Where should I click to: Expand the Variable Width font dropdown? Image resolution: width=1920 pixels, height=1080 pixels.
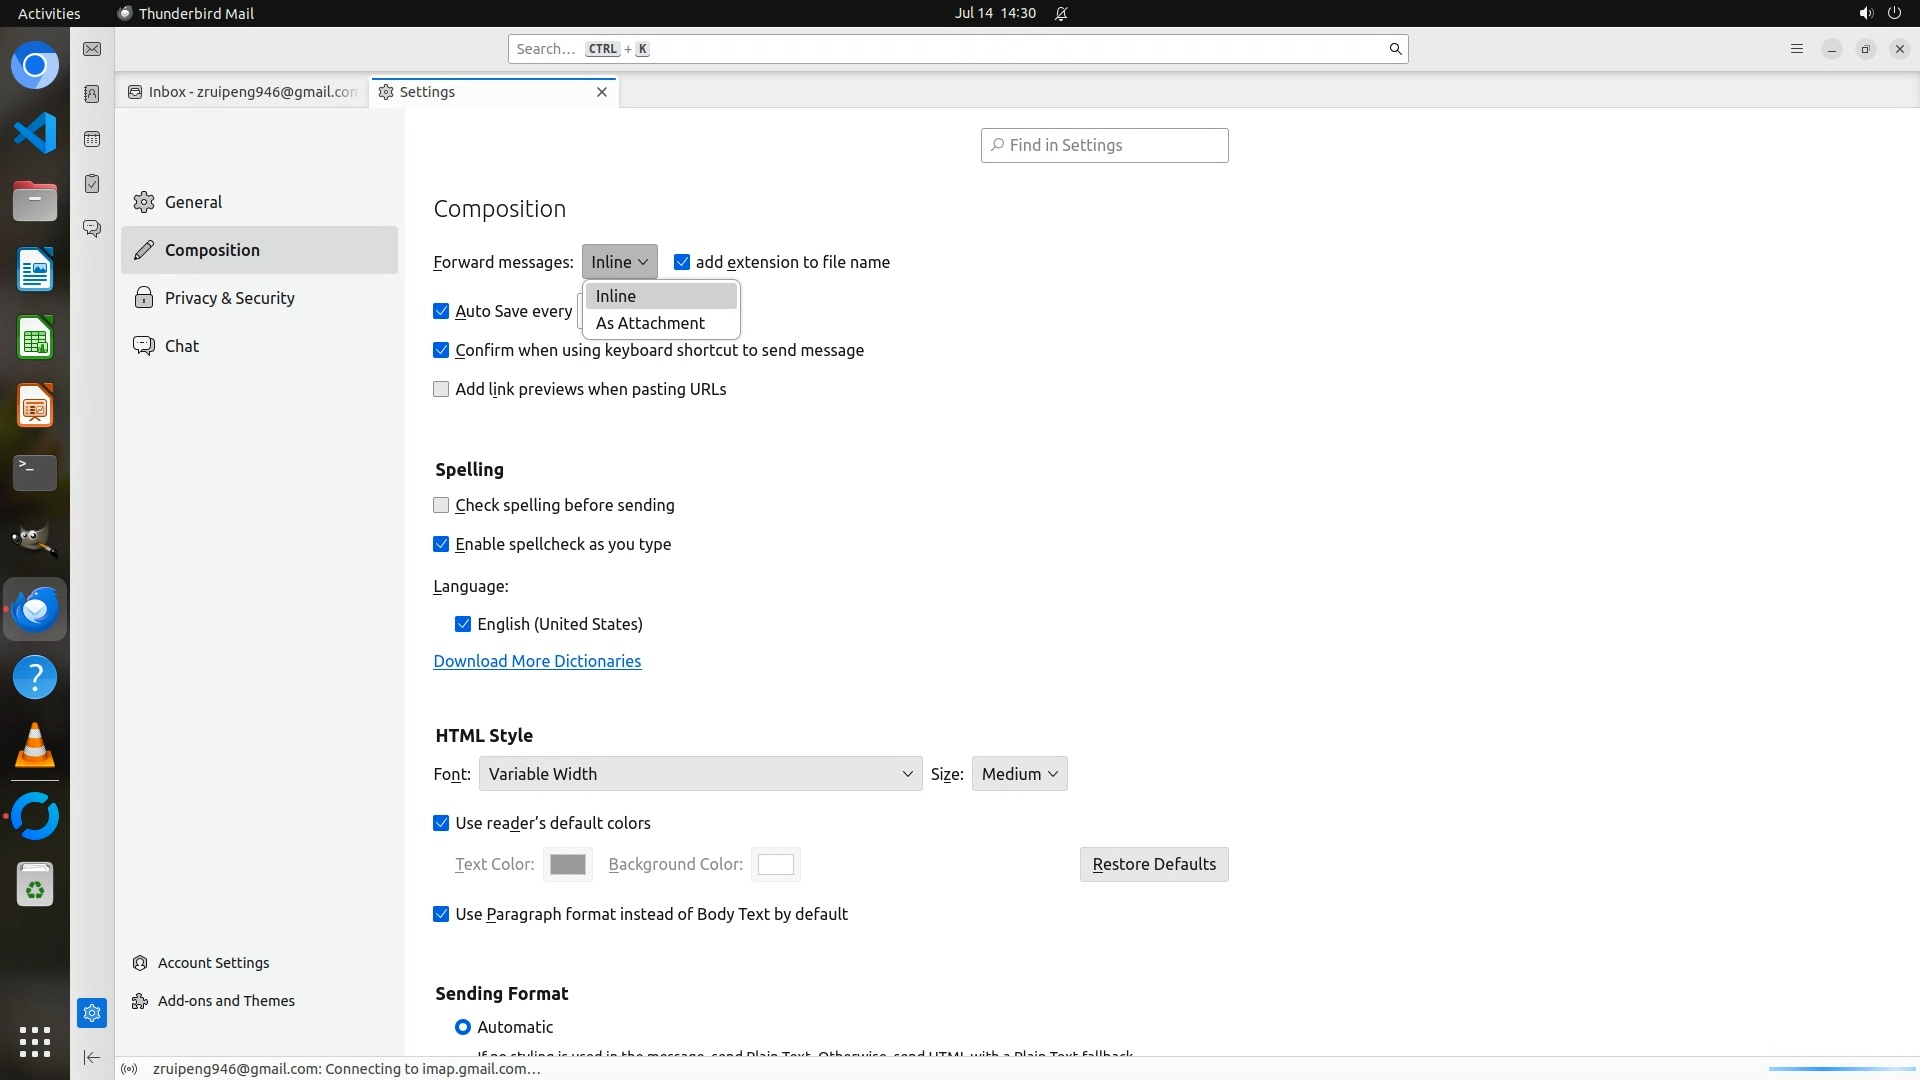700,774
